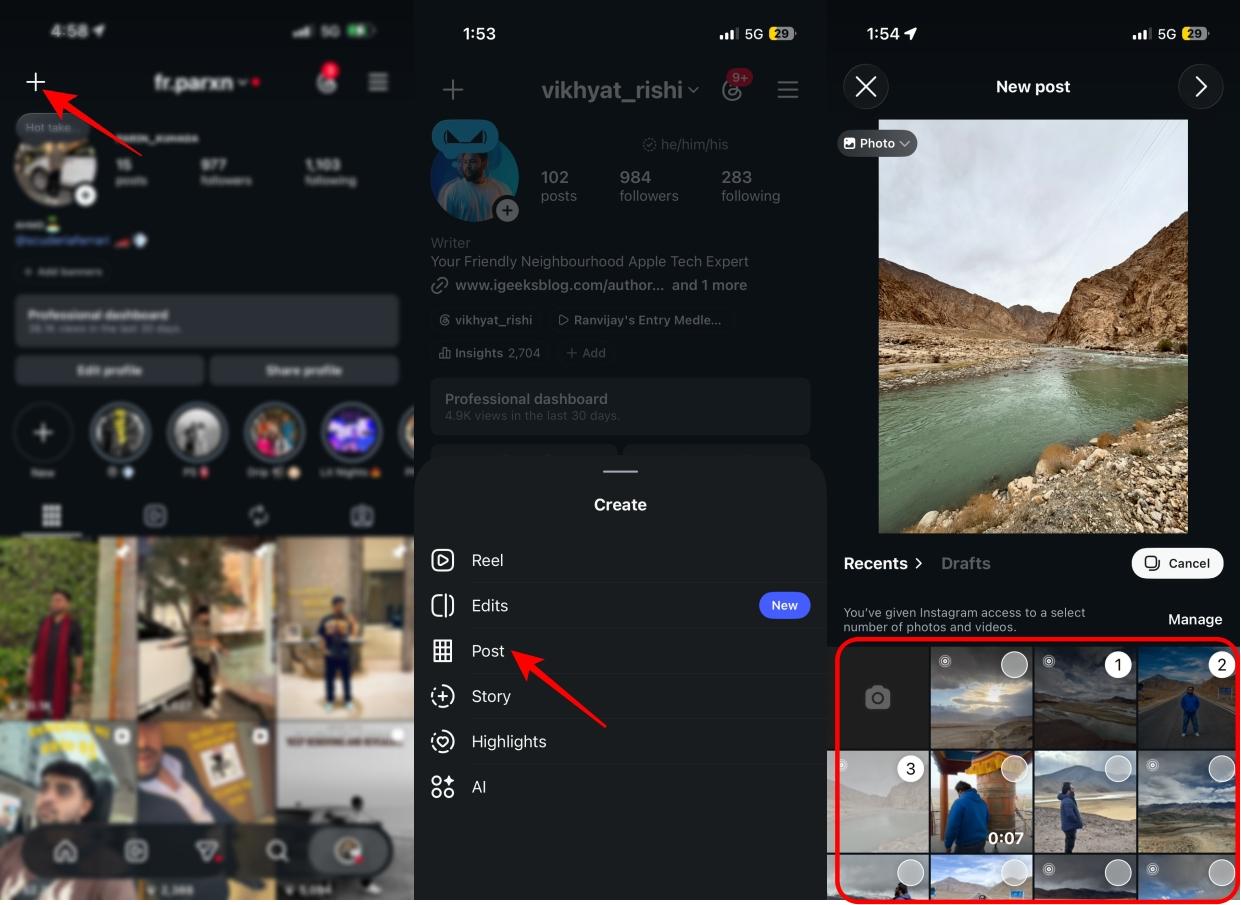Expand the Recents album chevron
The width and height of the screenshot is (1241, 905).
918,563
